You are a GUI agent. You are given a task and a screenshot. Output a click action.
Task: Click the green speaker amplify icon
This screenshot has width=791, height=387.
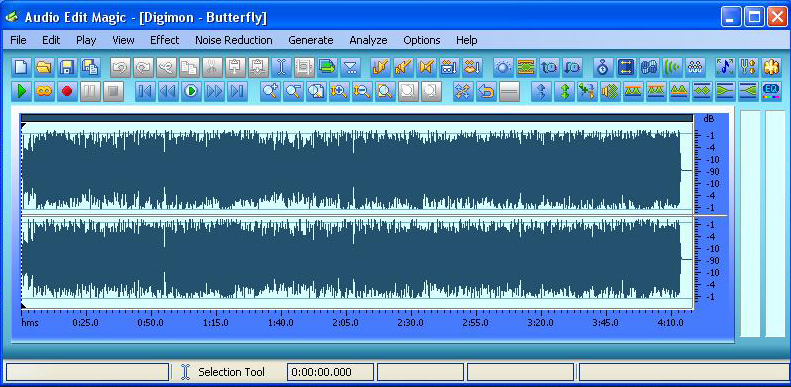610,91
